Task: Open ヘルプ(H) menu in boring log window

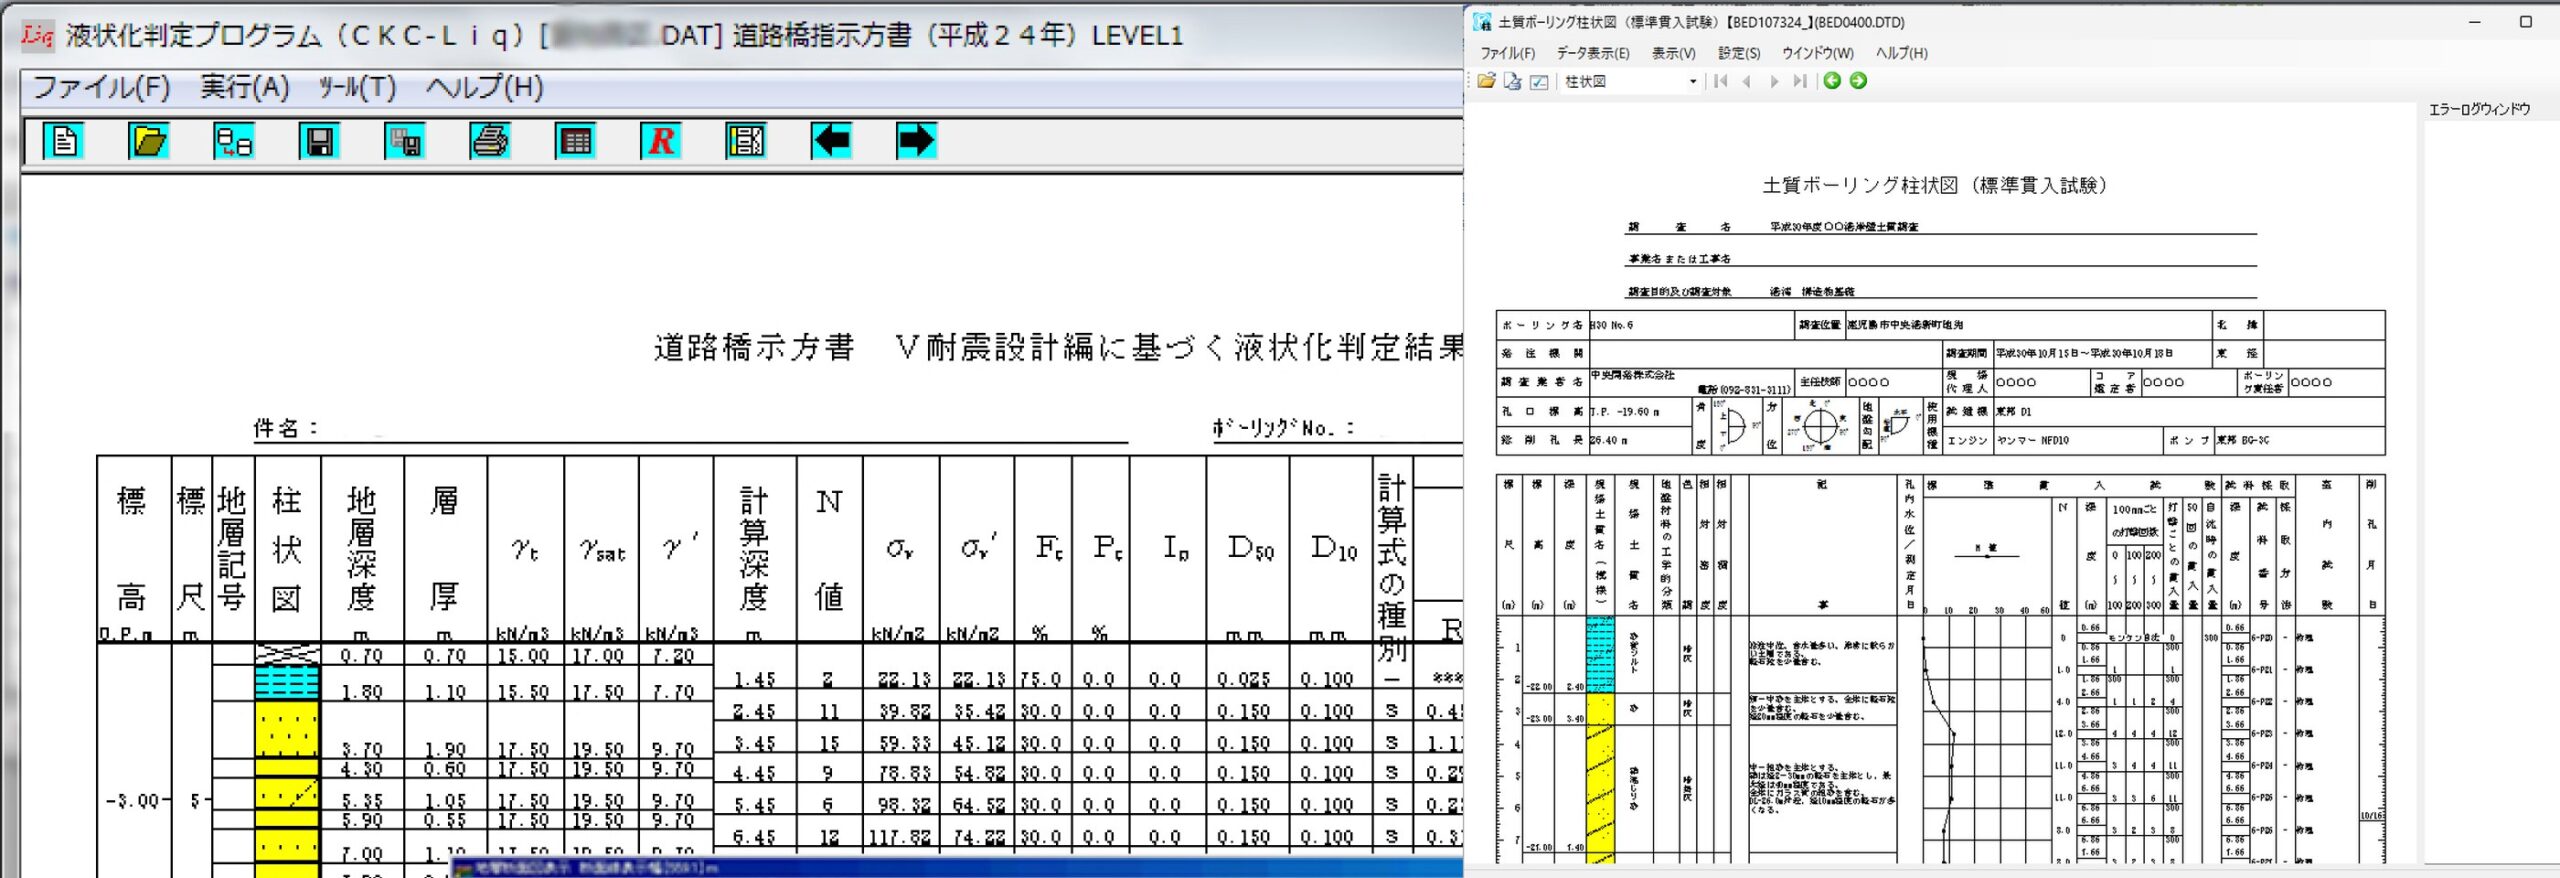Action: click(1901, 53)
